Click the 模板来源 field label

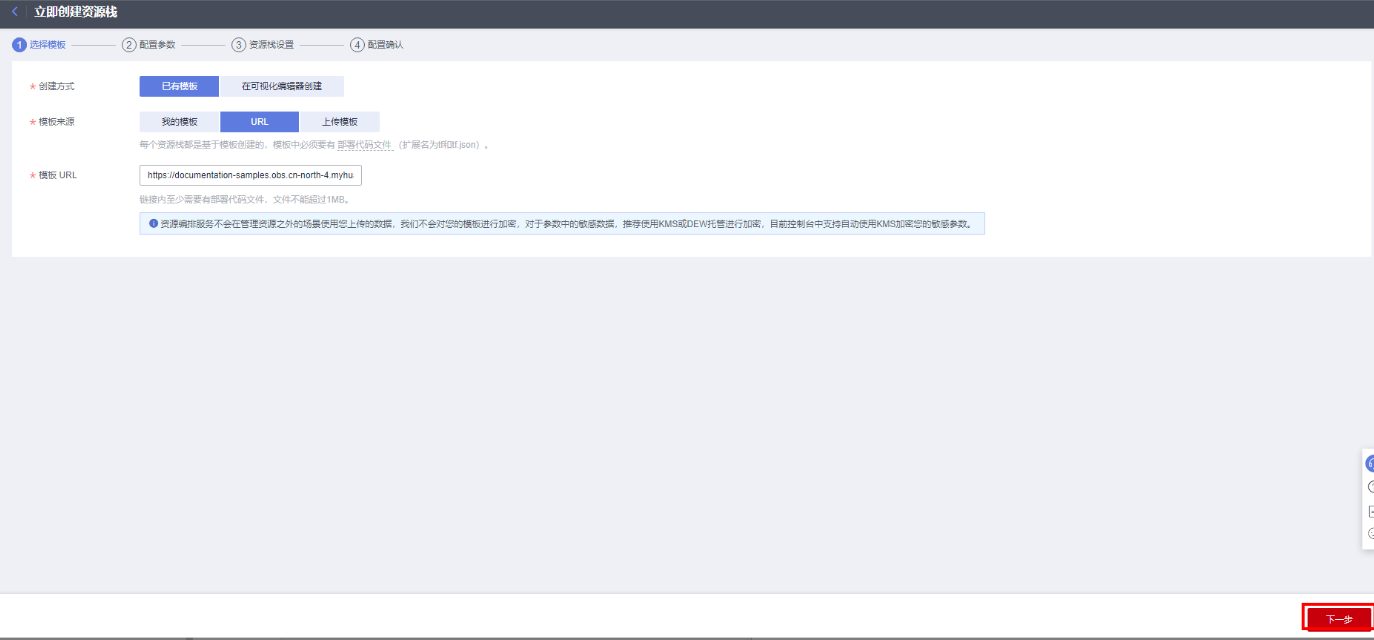tap(56, 122)
